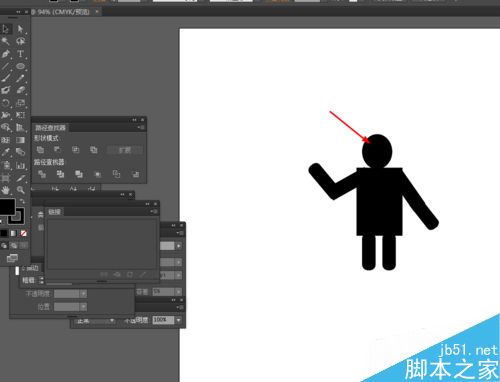Click the 扩展 Expand button

[x=125, y=150]
